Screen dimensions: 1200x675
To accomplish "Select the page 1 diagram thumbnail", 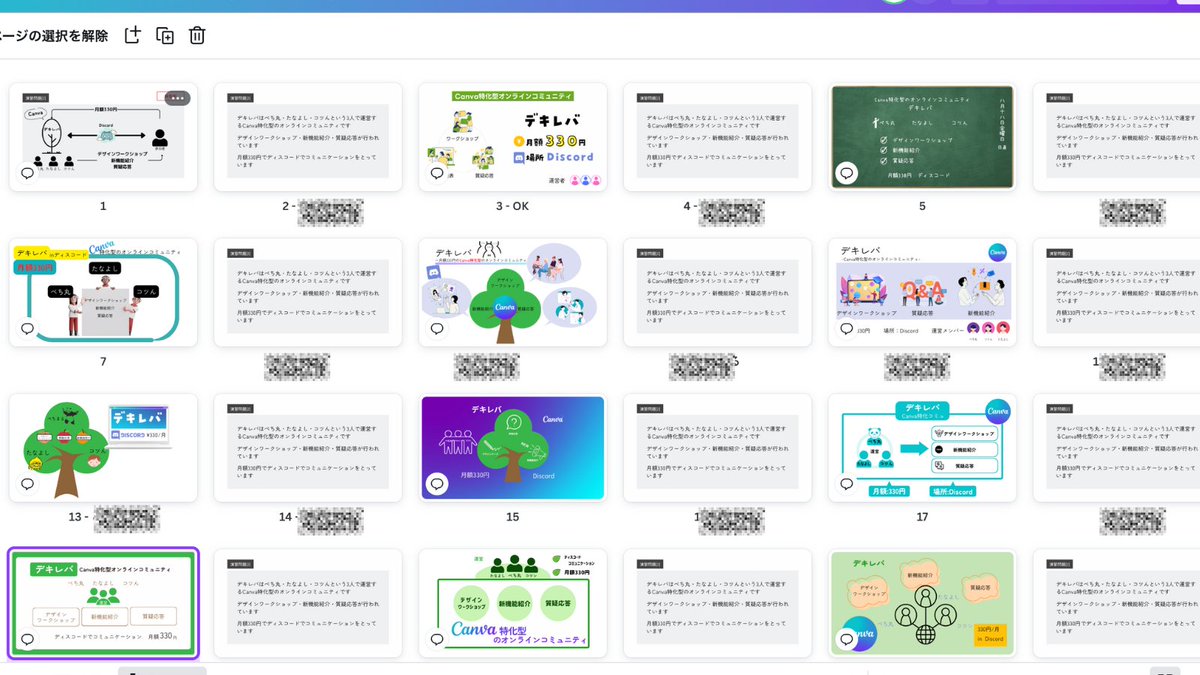I will pyautogui.click(x=103, y=137).
